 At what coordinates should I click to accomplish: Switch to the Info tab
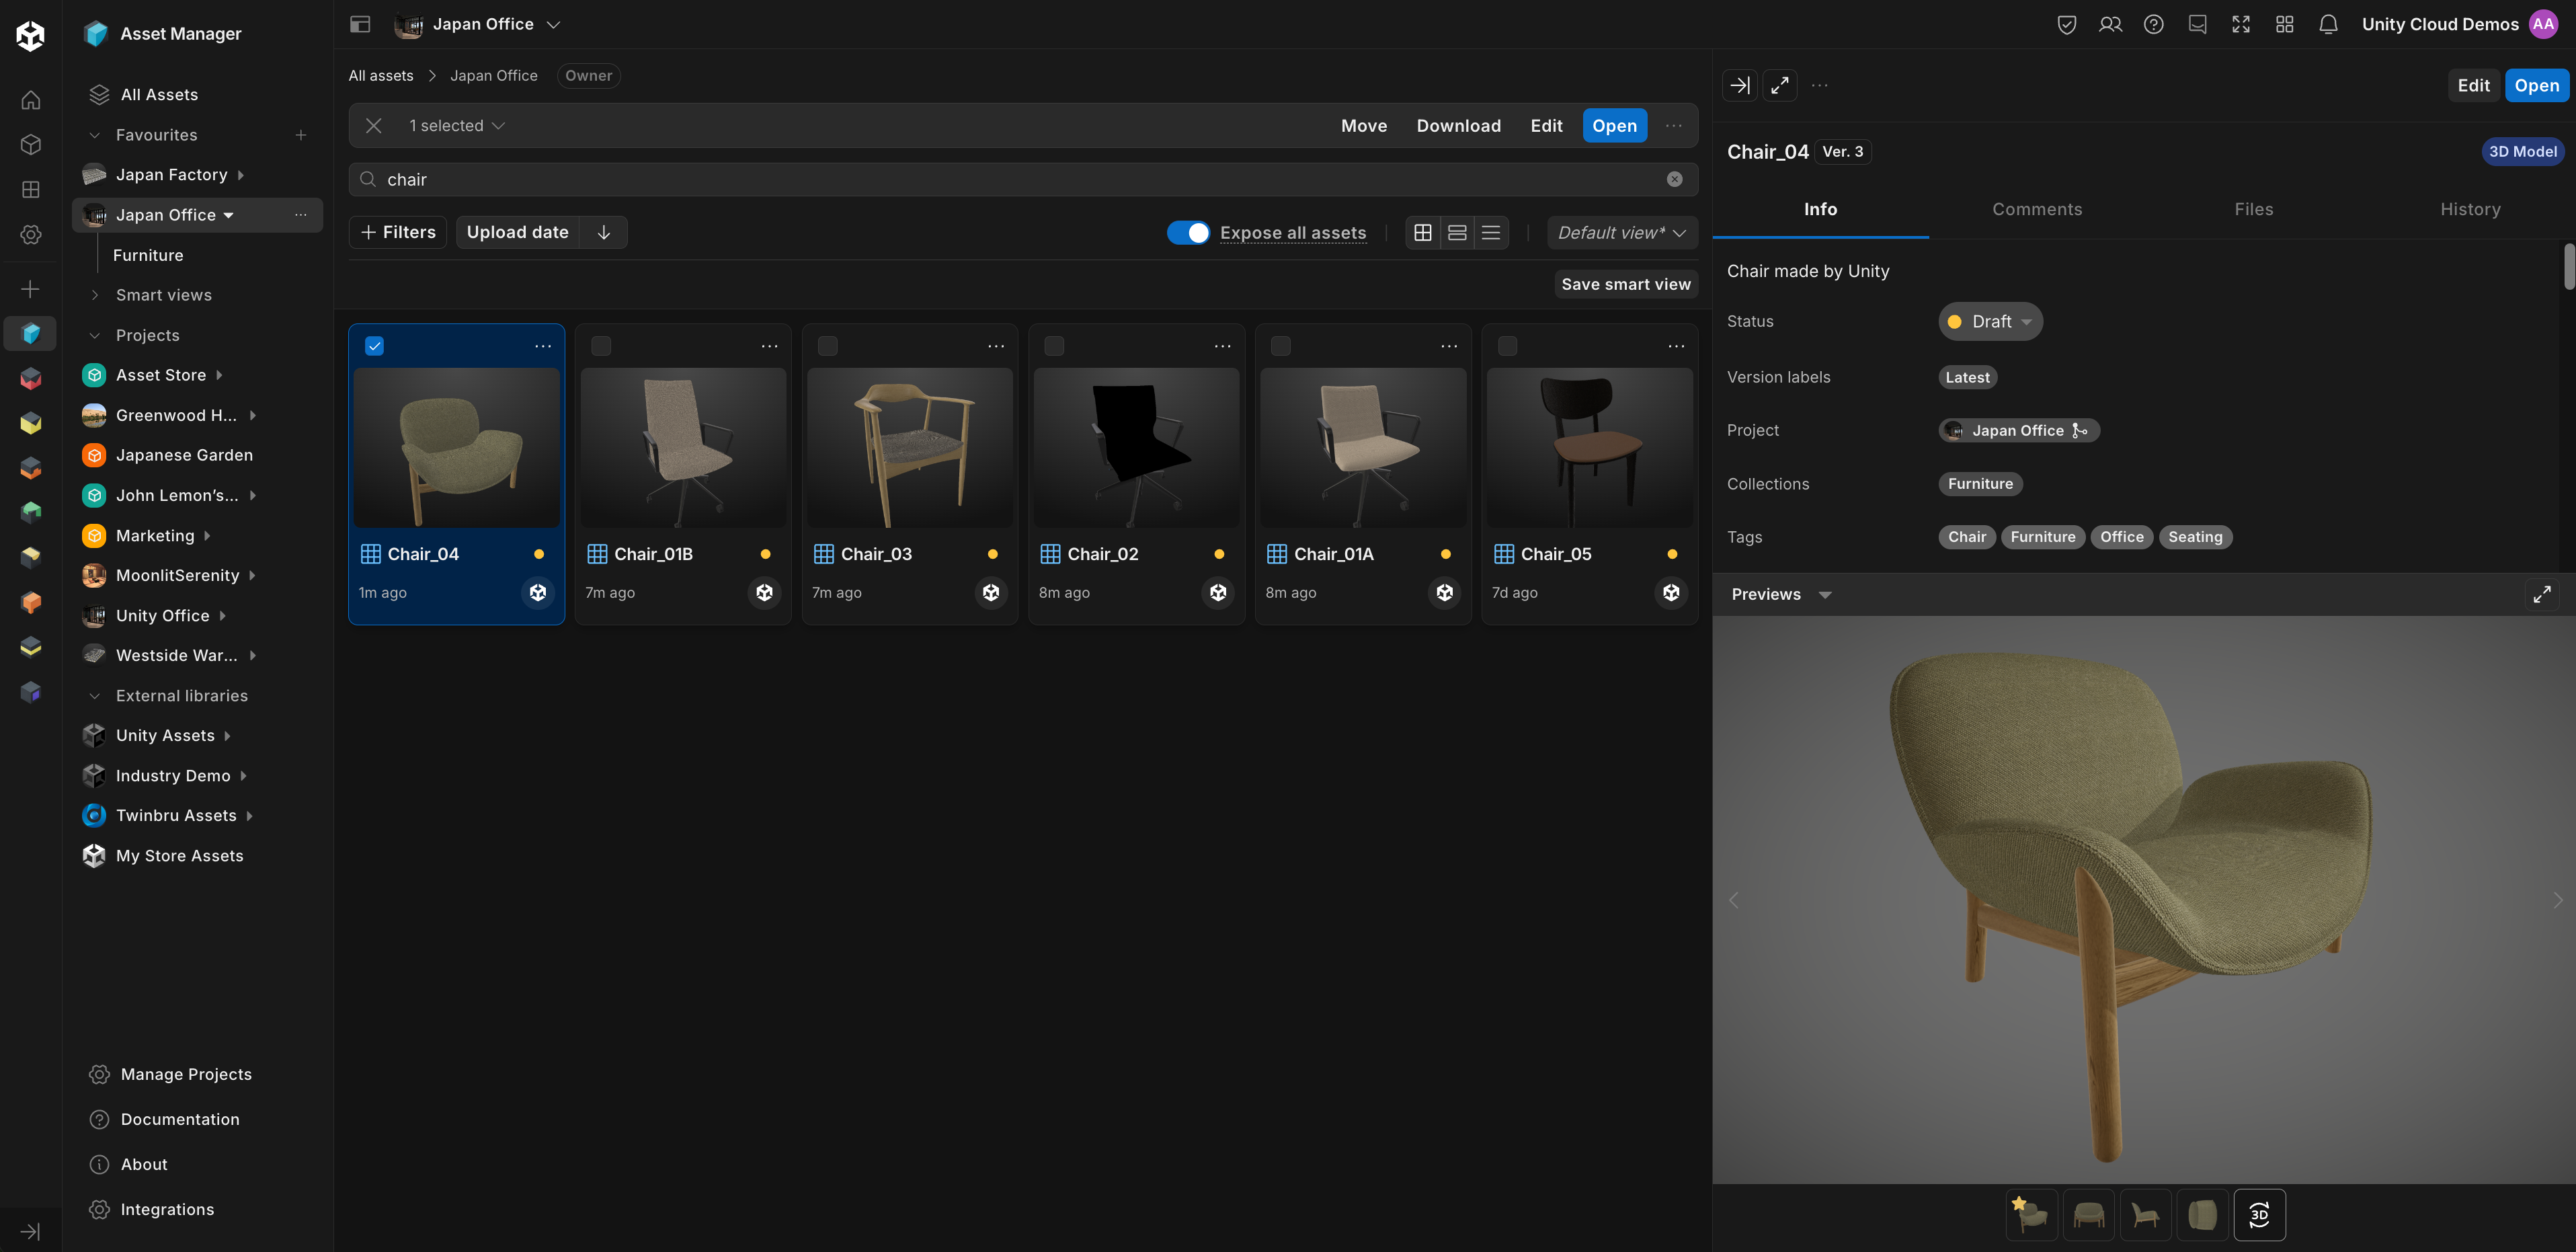coord(1821,209)
